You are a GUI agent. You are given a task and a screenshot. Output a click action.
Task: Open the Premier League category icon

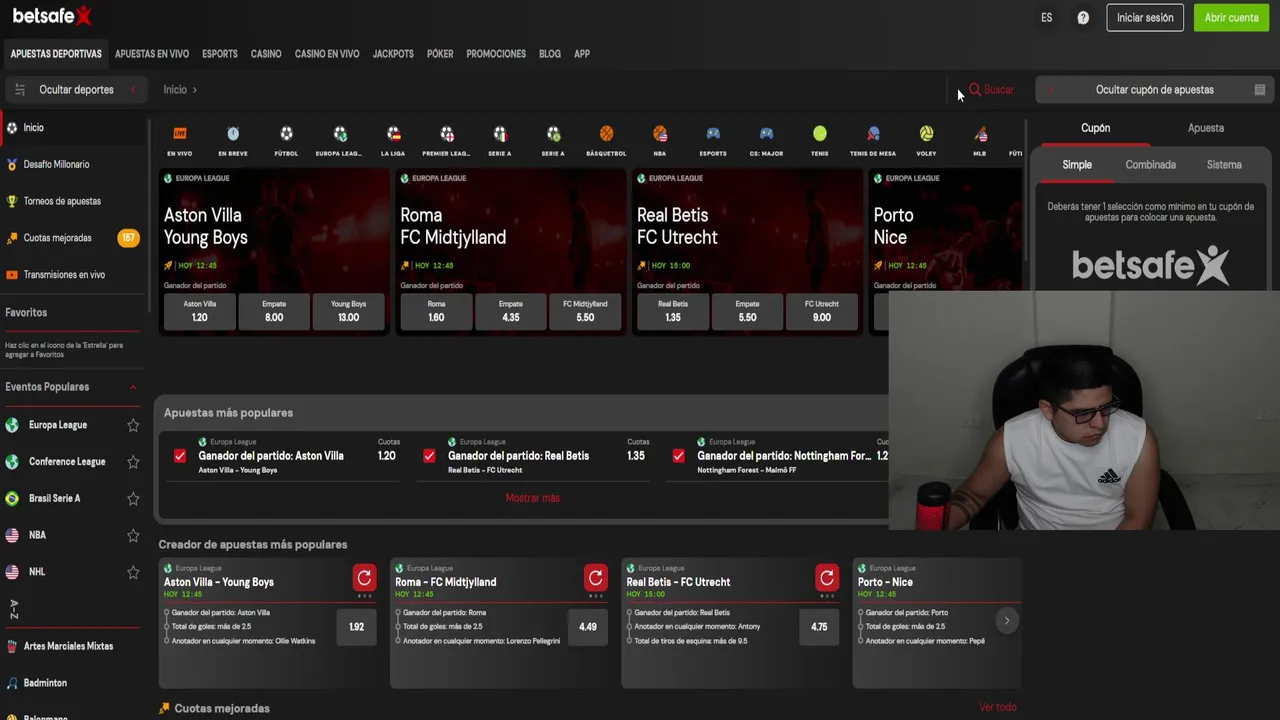click(447, 134)
